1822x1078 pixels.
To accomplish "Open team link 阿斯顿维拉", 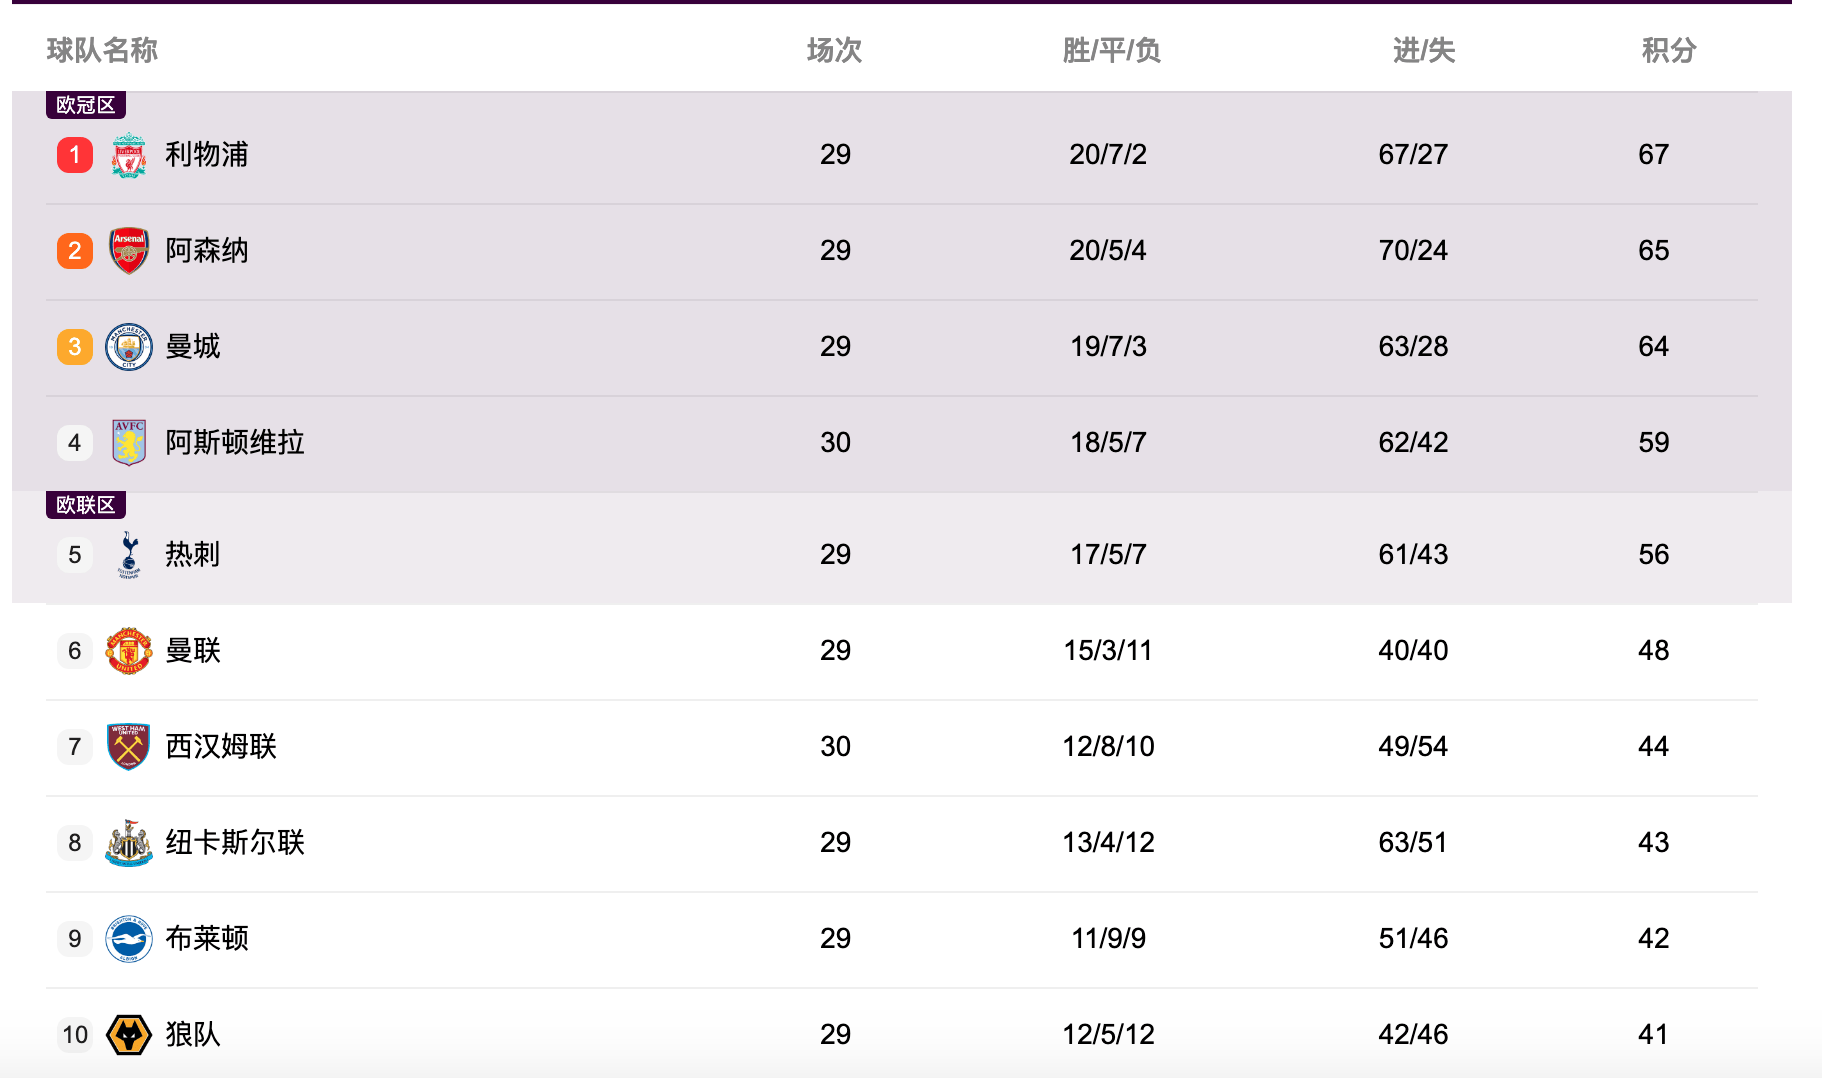I will click(x=234, y=443).
